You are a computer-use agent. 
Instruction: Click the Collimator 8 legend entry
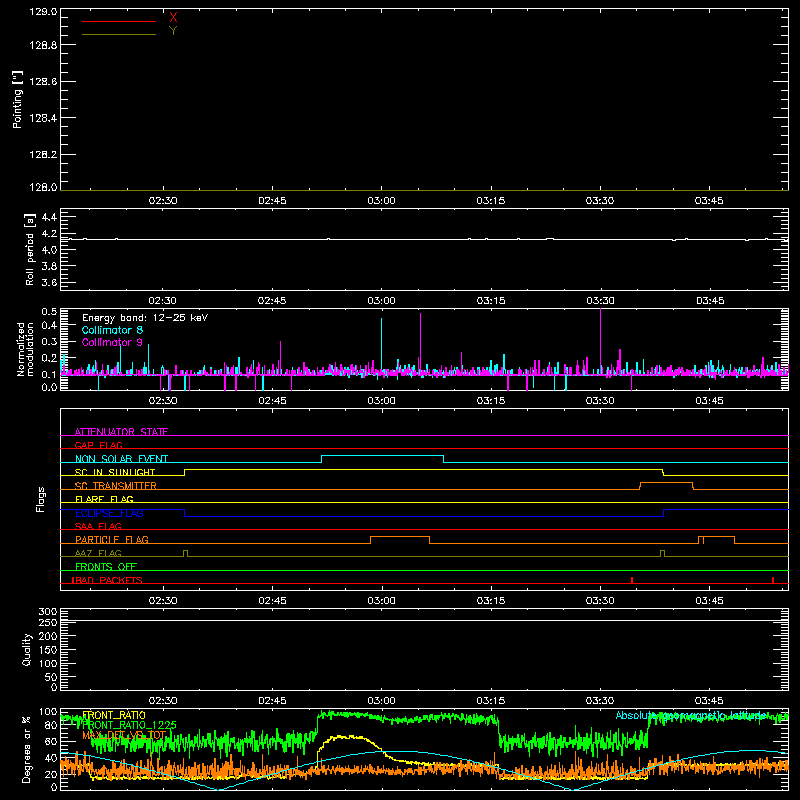[x=112, y=330]
